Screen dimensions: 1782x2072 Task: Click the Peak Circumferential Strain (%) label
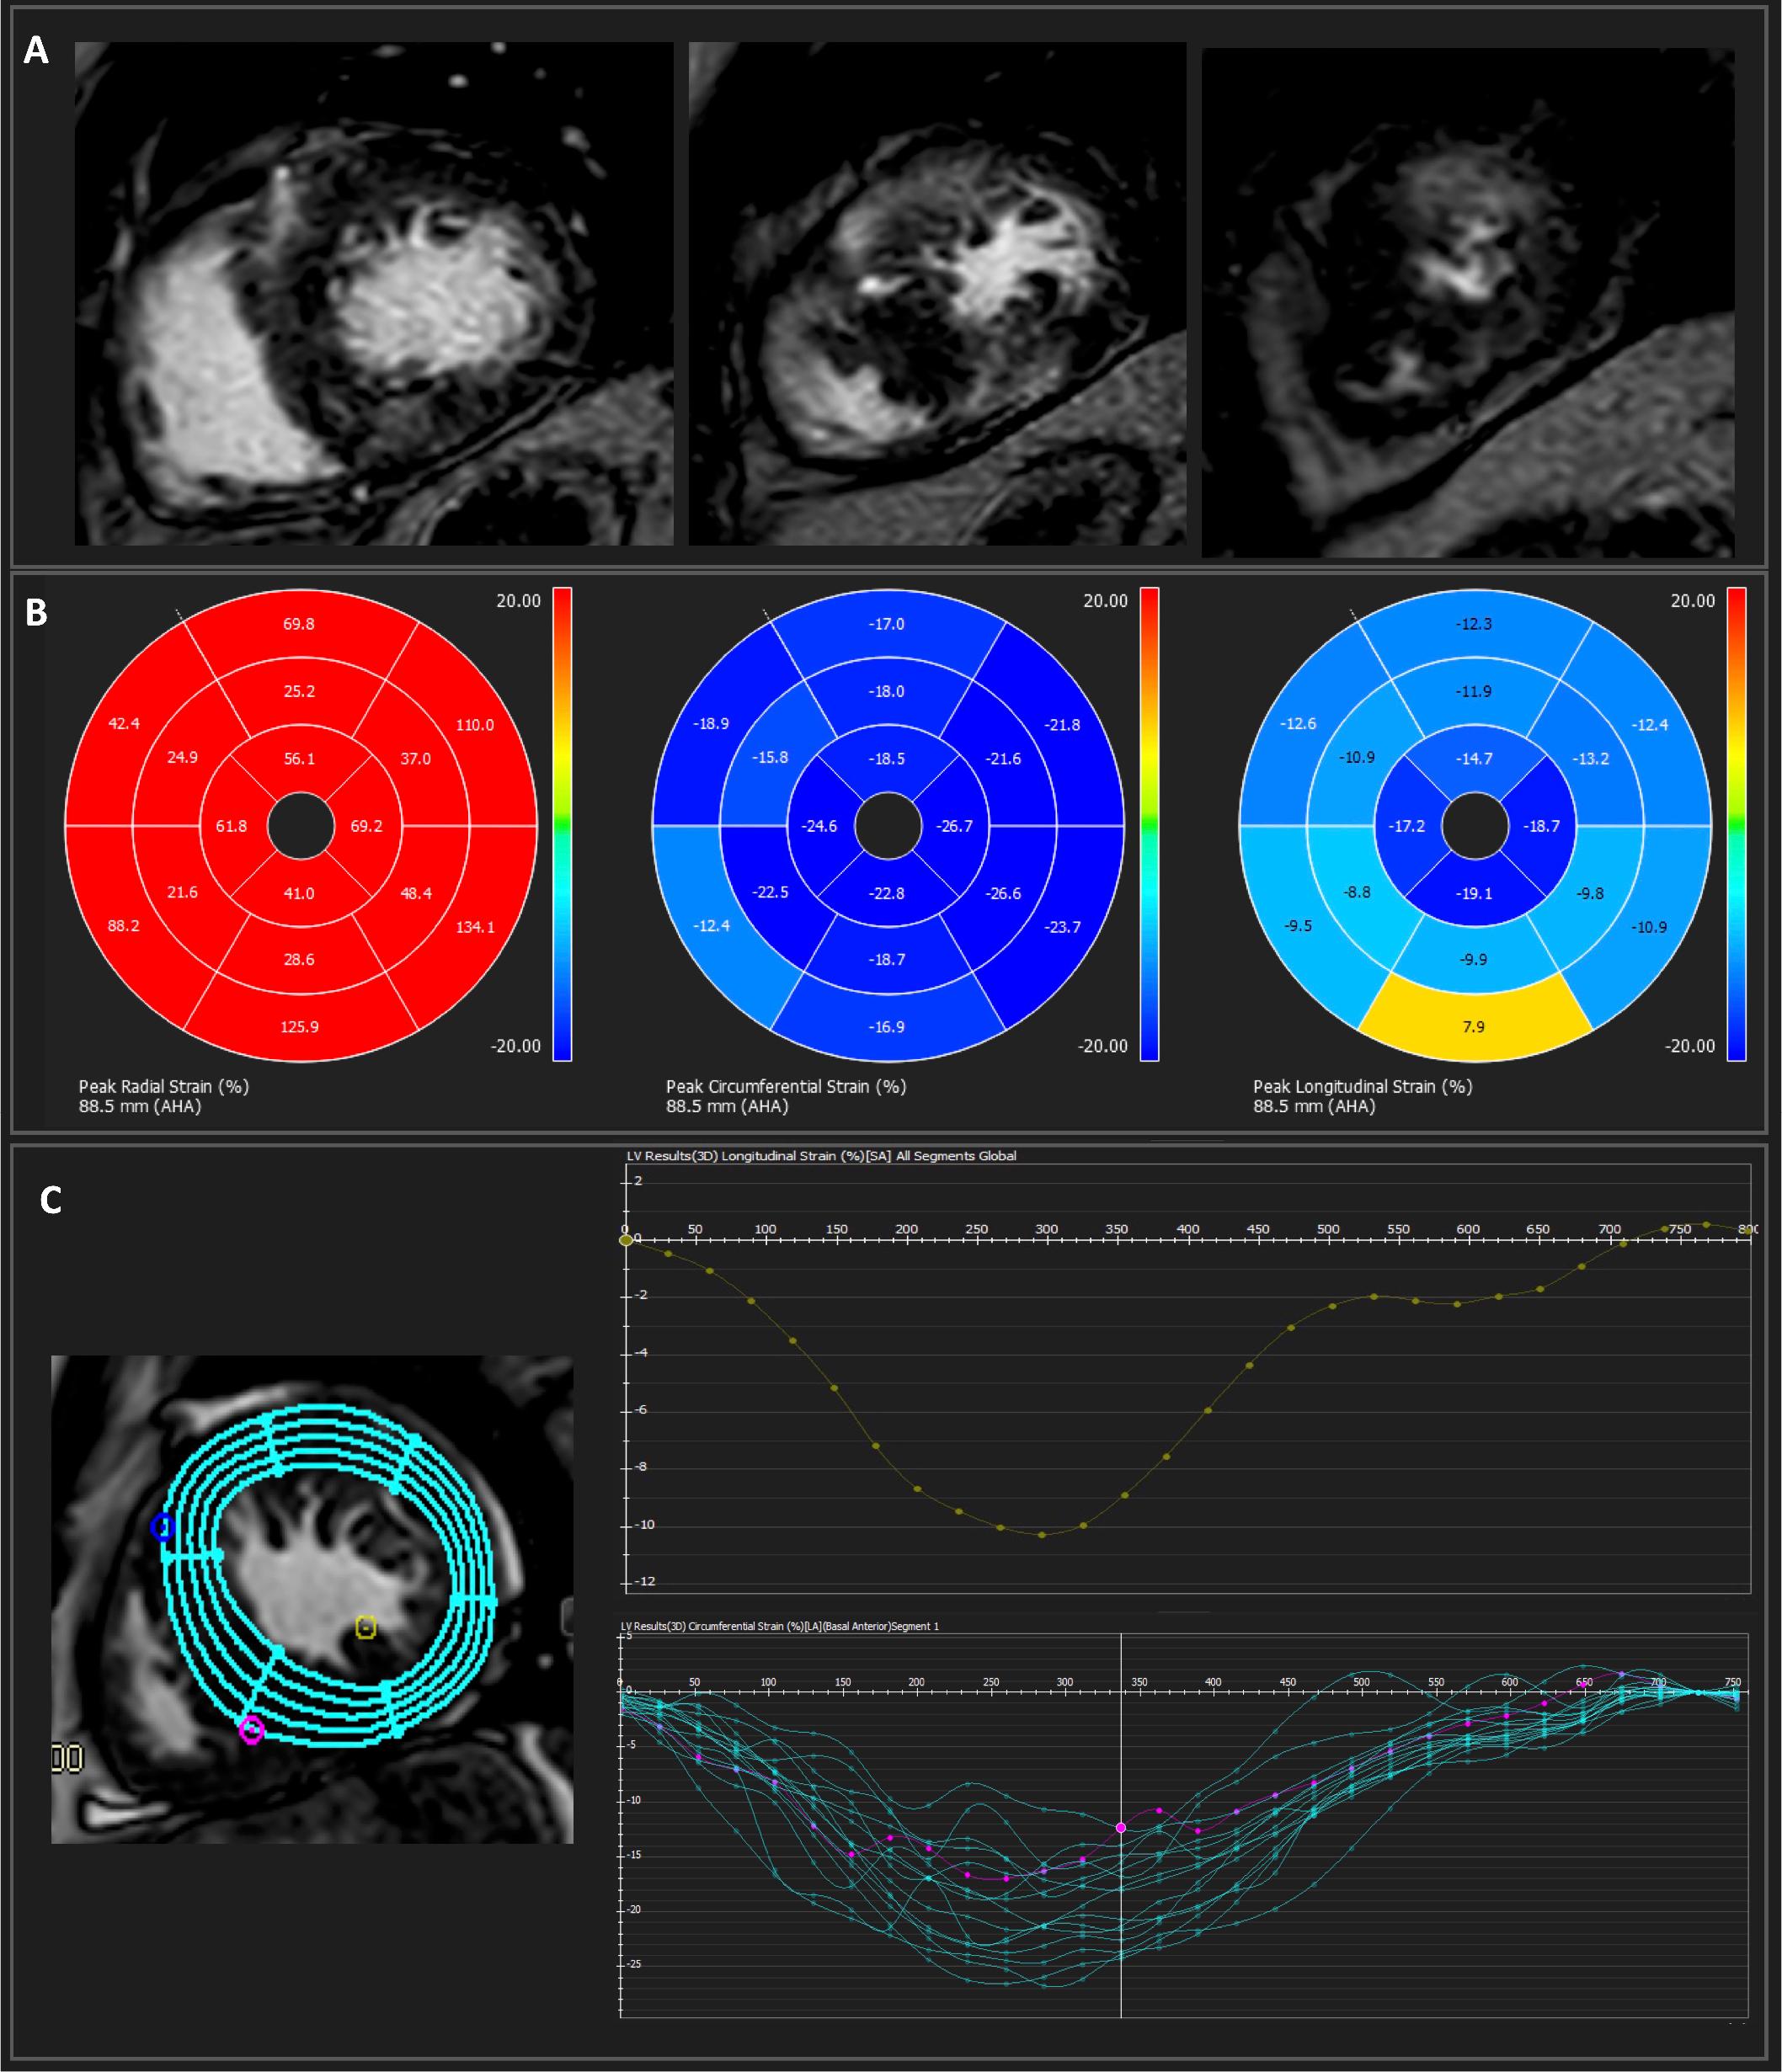[x=786, y=1086]
